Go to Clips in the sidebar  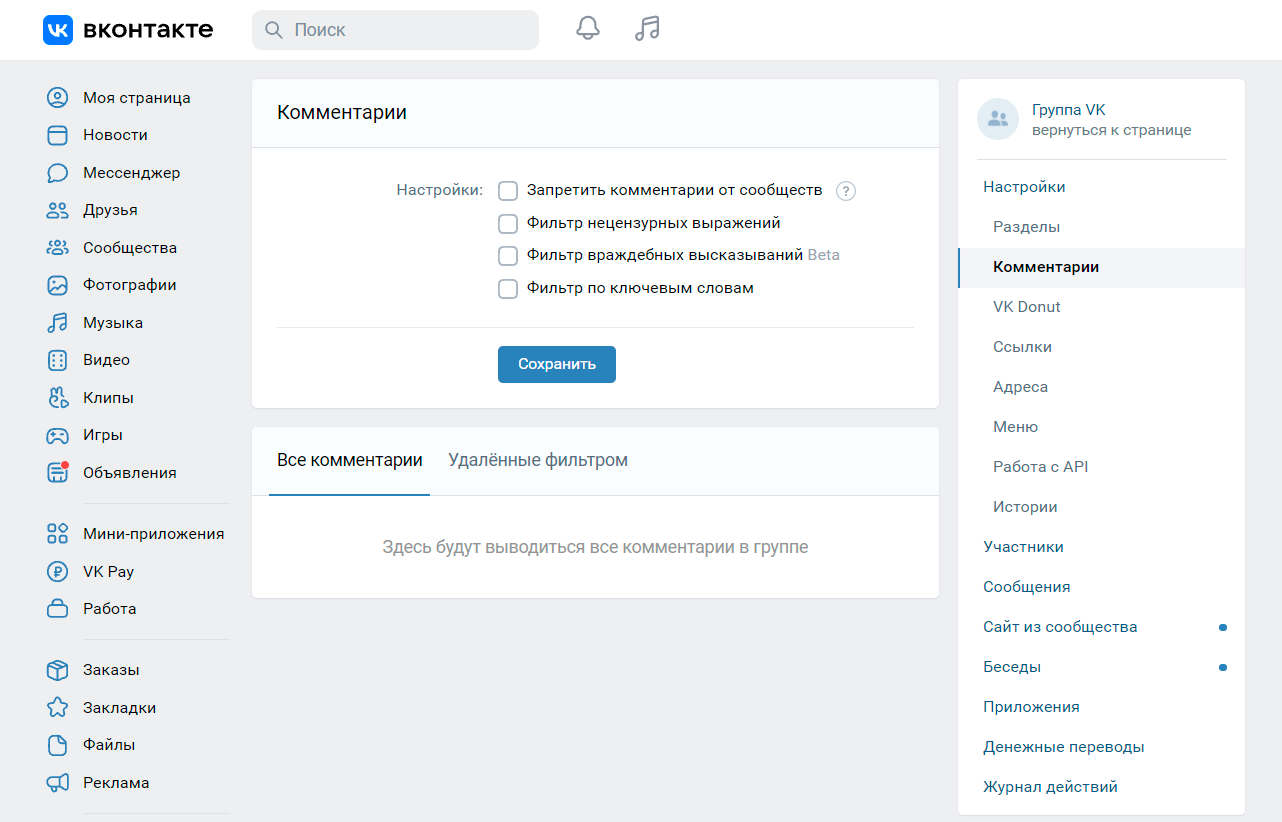pyautogui.click(x=108, y=398)
